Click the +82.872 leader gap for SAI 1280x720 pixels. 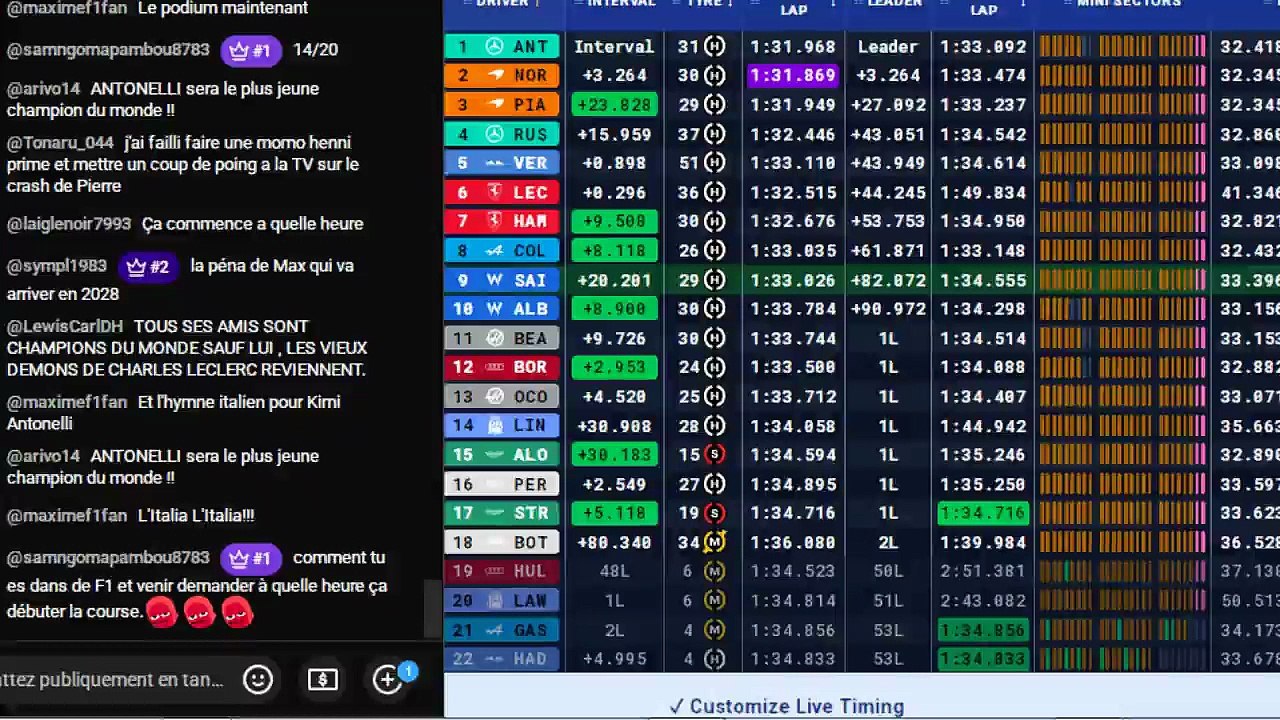(888, 281)
